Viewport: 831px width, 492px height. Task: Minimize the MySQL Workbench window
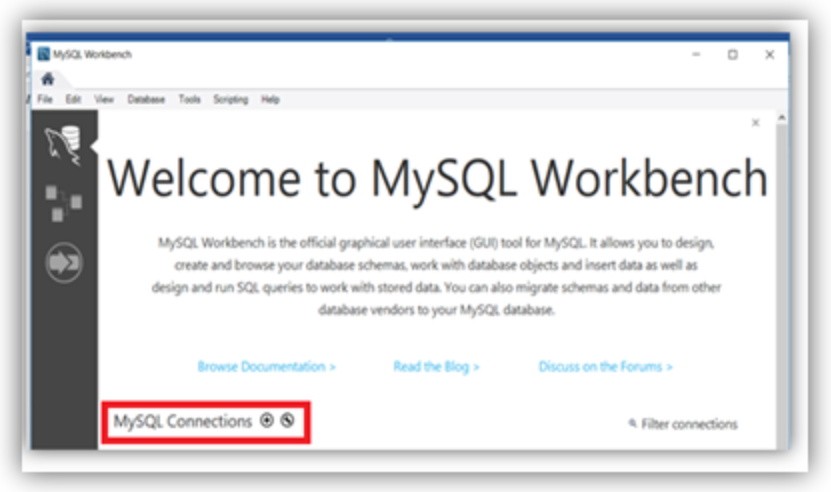(x=696, y=54)
